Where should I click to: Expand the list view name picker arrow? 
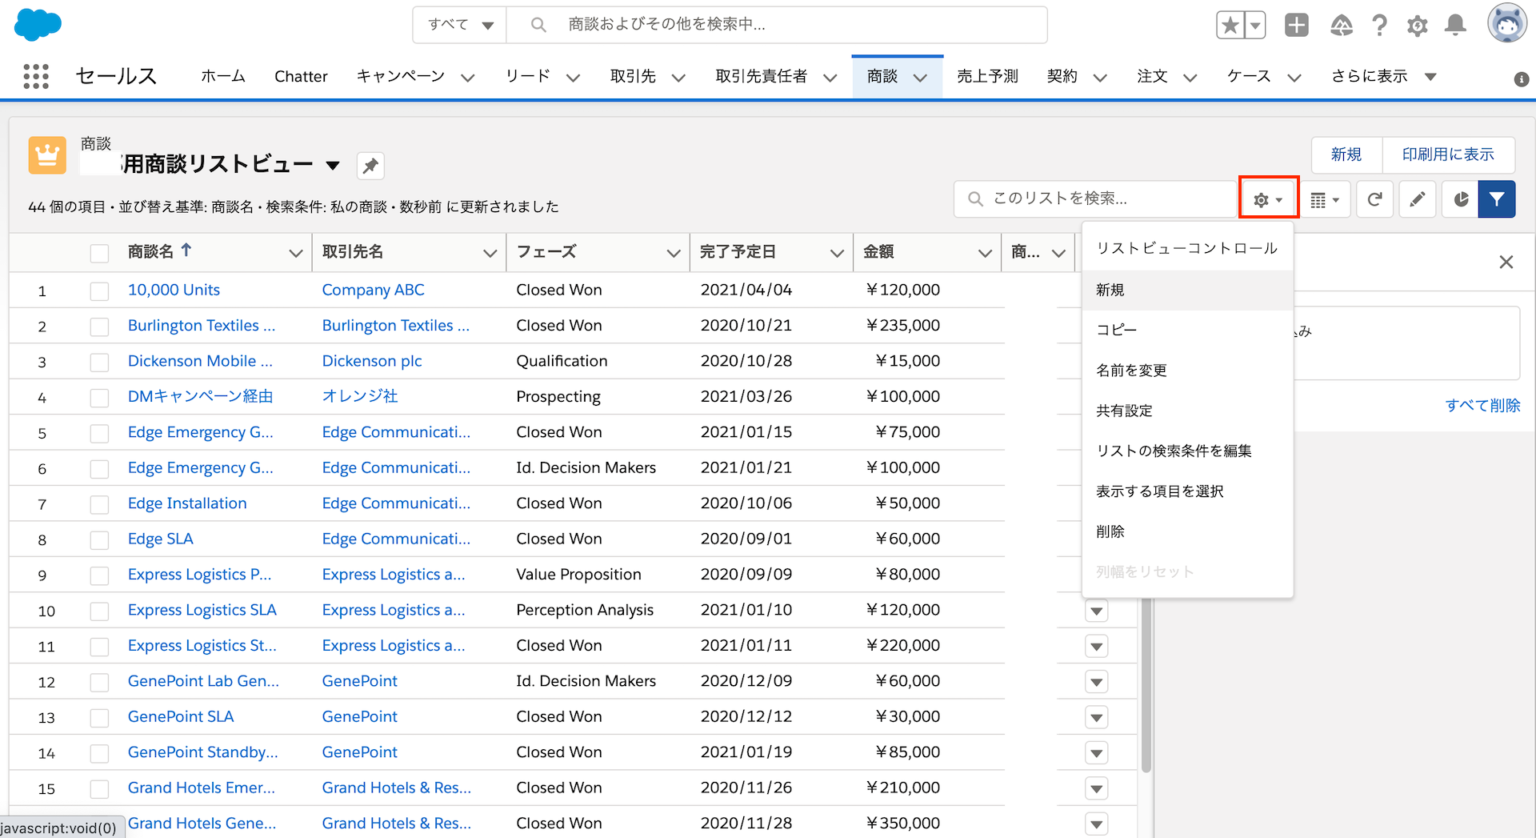tap(333, 165)
